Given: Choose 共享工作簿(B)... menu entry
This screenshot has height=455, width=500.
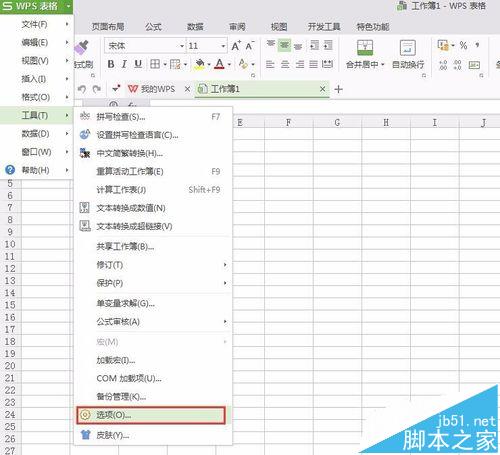Looking at the screenshot, I should coord(153,247).
